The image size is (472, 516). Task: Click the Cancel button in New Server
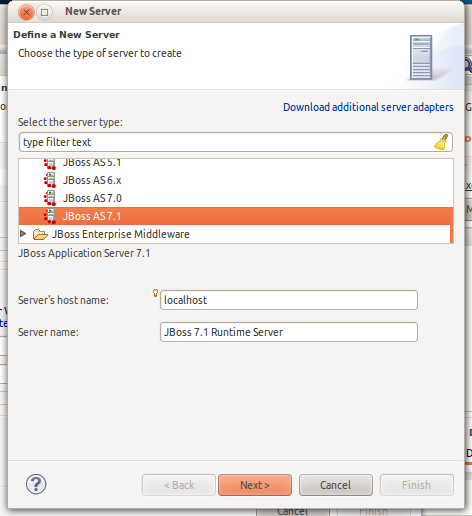336,485
